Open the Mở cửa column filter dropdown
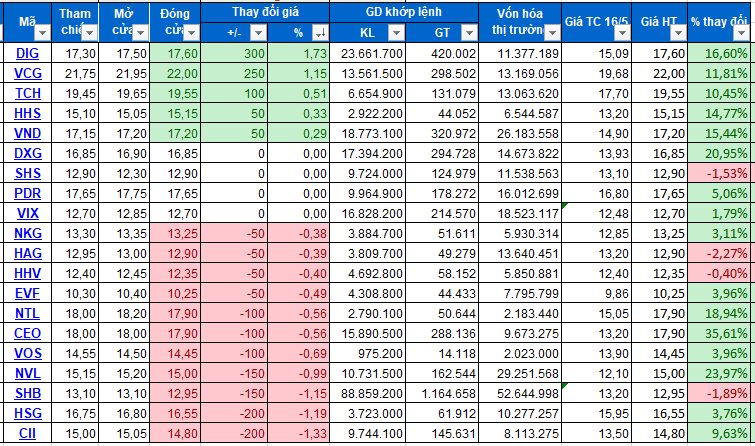This screenshot has width=755, height=446. point(140,33)
